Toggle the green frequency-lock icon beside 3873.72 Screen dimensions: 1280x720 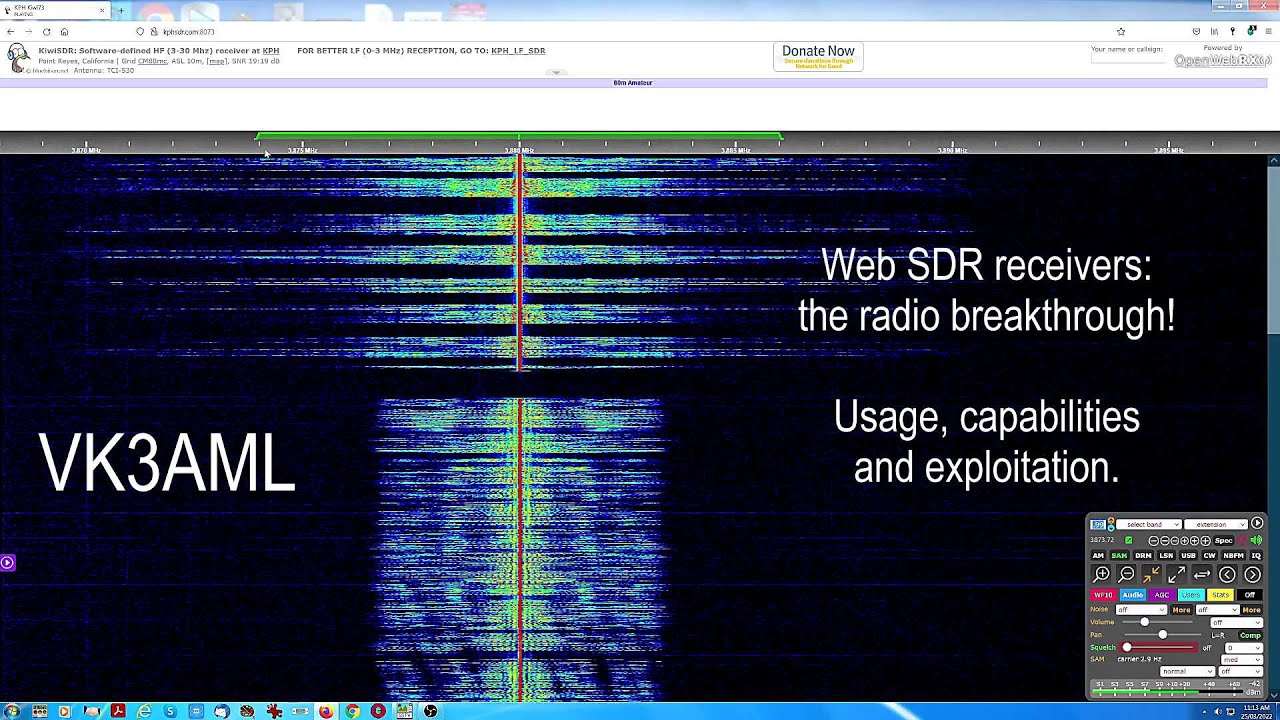point(1128,540)
